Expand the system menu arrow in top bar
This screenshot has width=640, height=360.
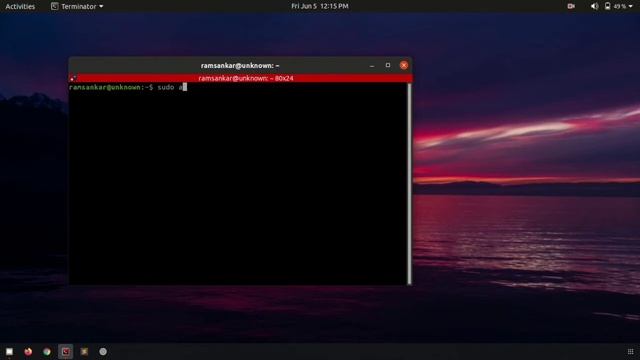coord(631,7)
